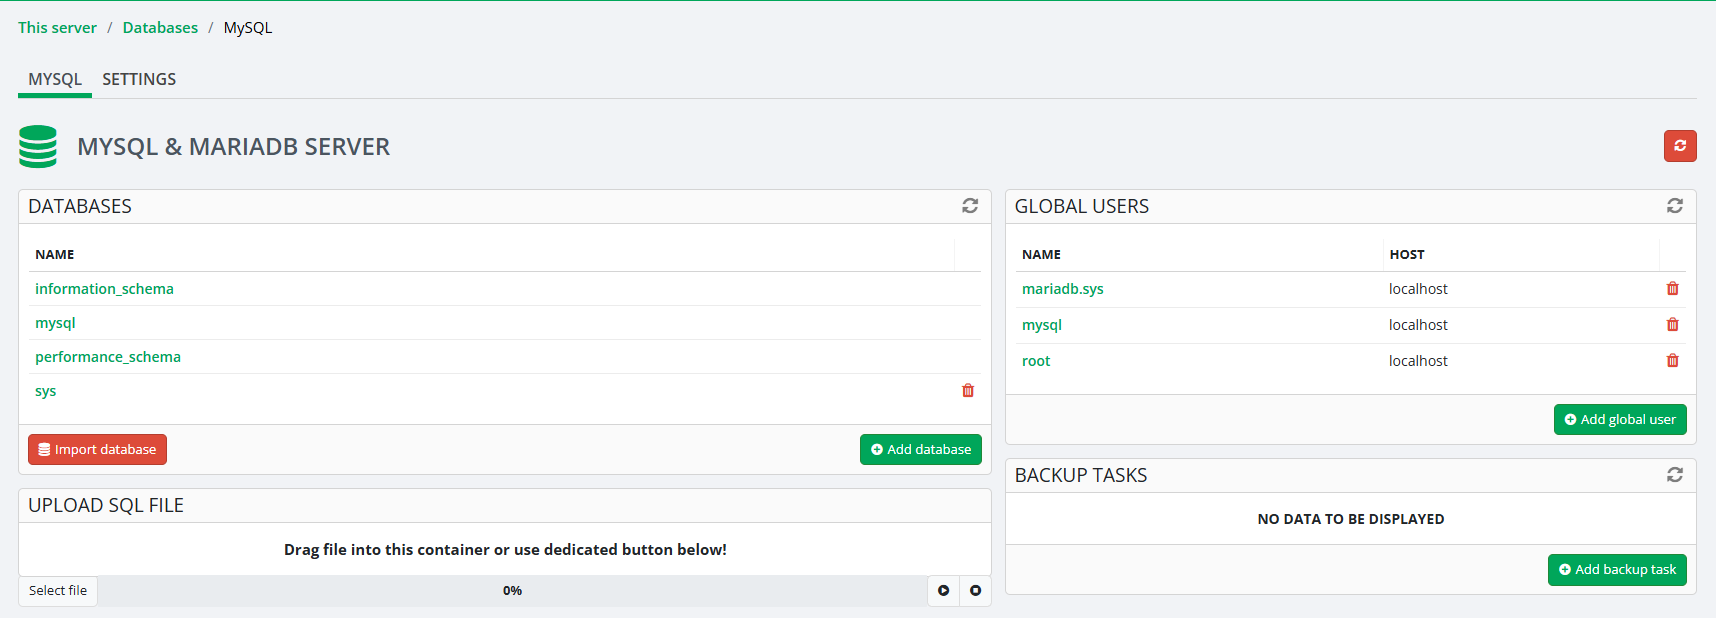
Task: Go to This server breadcrumb
Action: (57, 28)
